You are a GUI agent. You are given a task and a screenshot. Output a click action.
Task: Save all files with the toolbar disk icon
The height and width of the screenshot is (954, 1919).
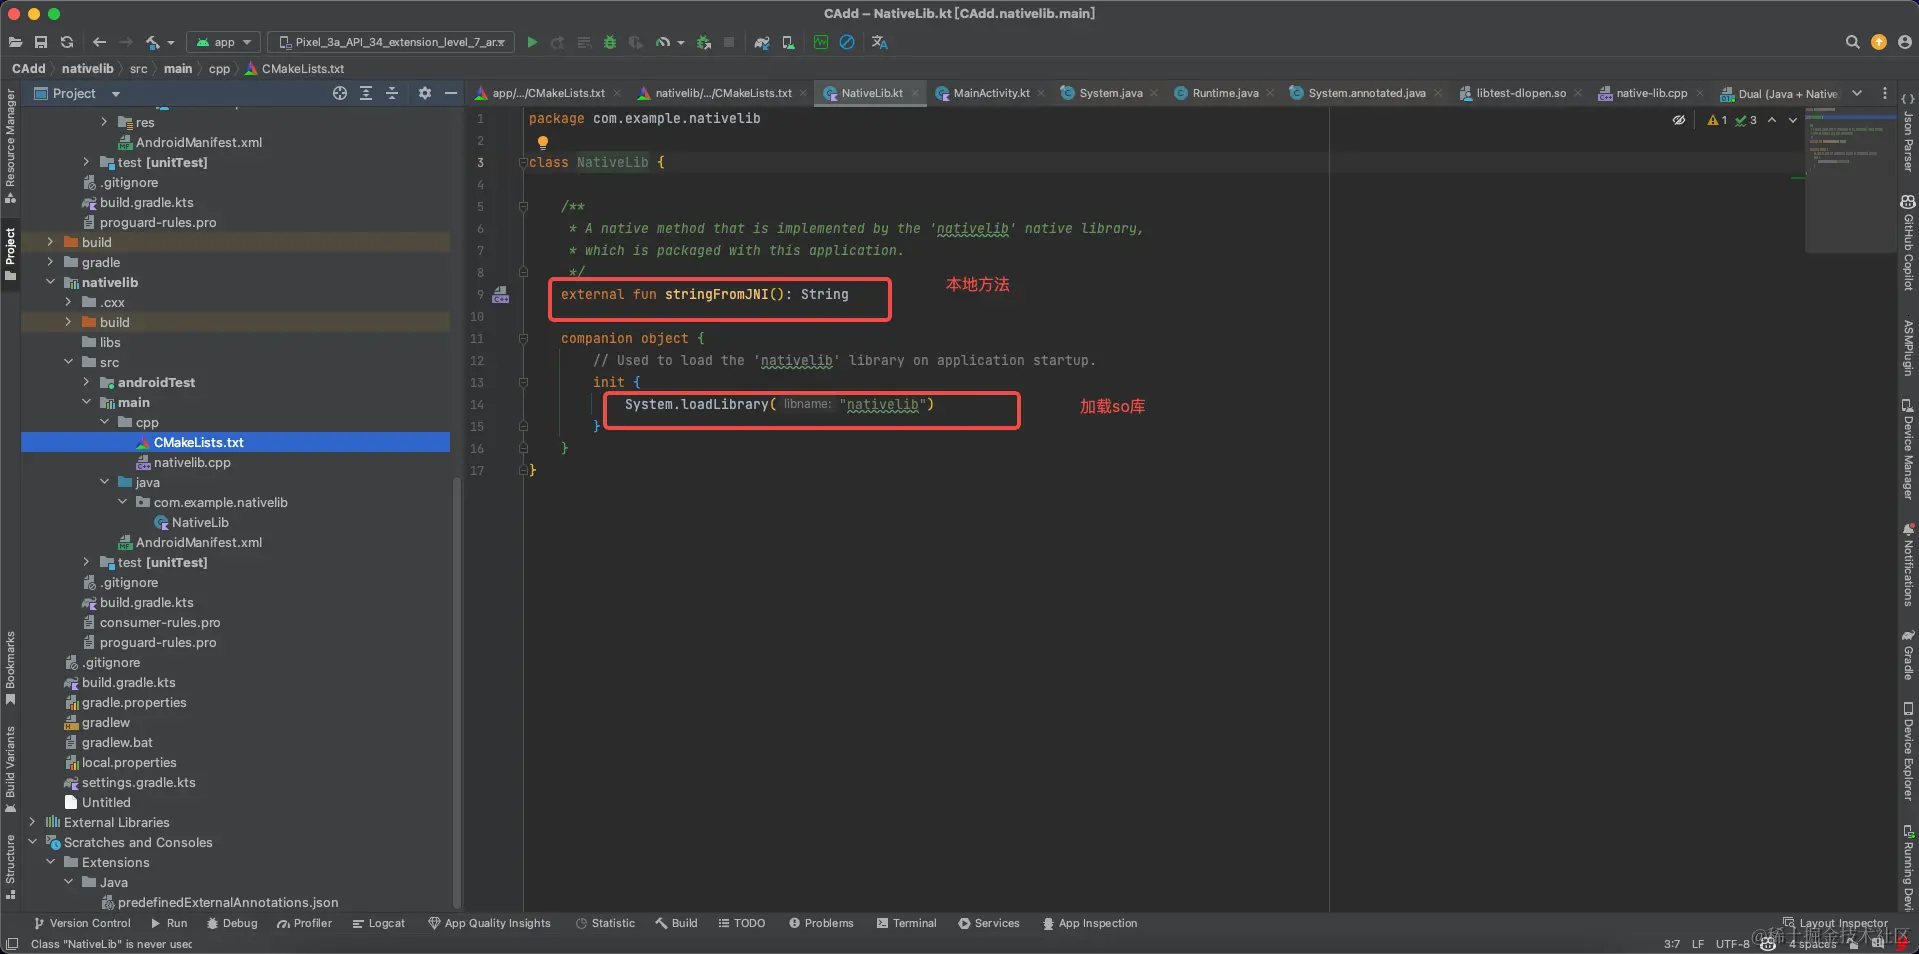41,42
